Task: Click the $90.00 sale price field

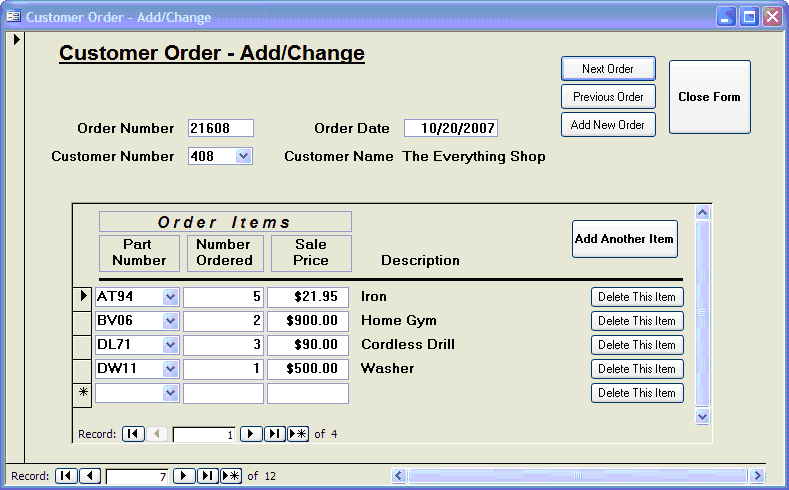Action: tap(307, 345)
